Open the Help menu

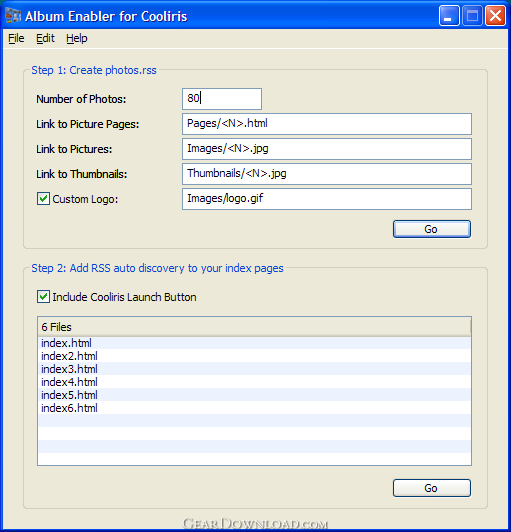(x=77, y=38)
